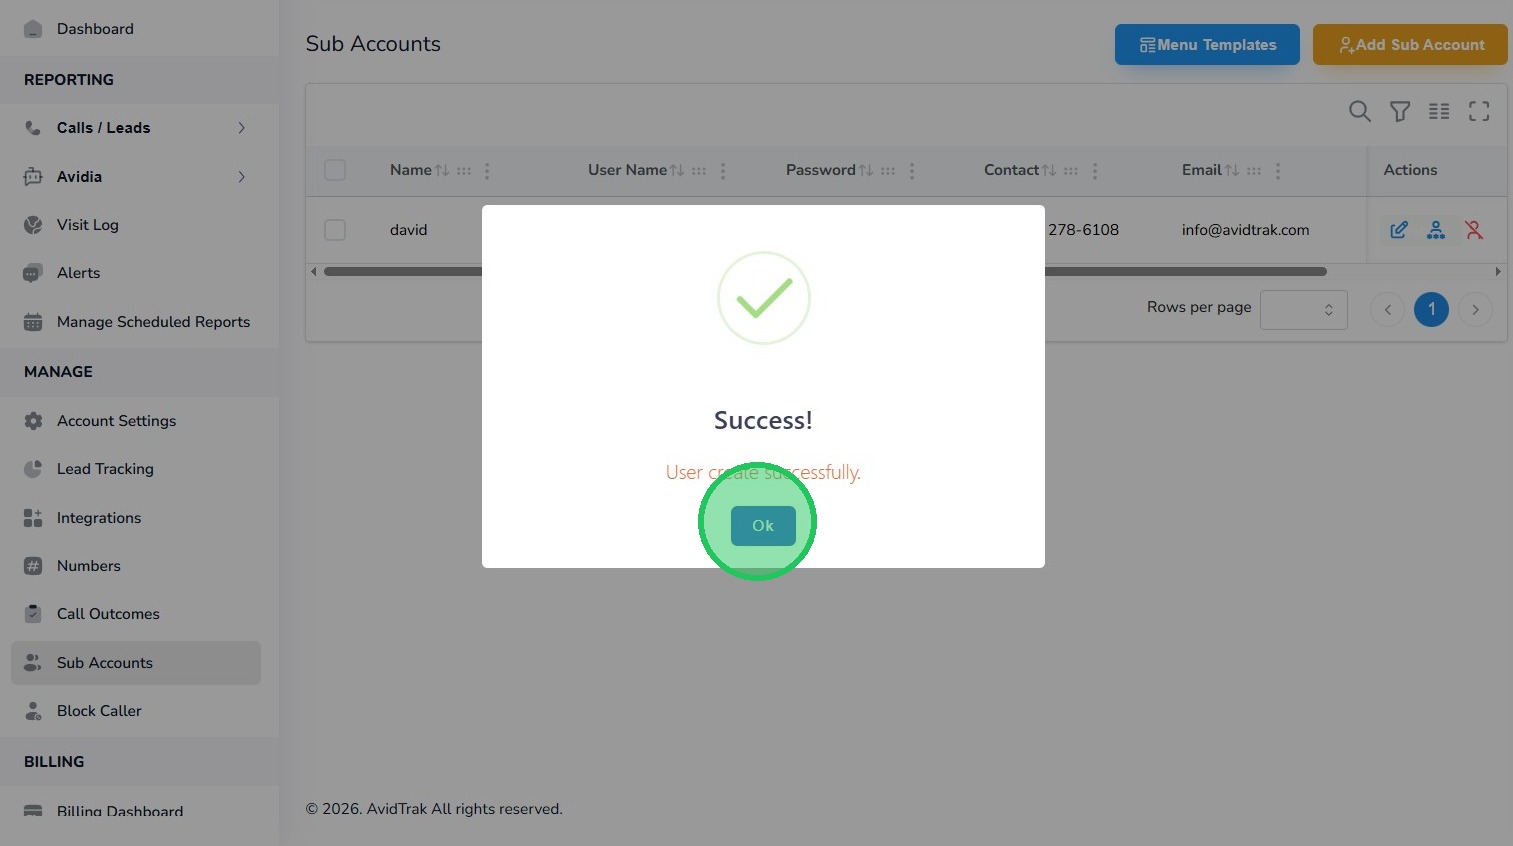Open Call Outcomes in the sidebar
1513x846 pixels.
tap(136, 614)
